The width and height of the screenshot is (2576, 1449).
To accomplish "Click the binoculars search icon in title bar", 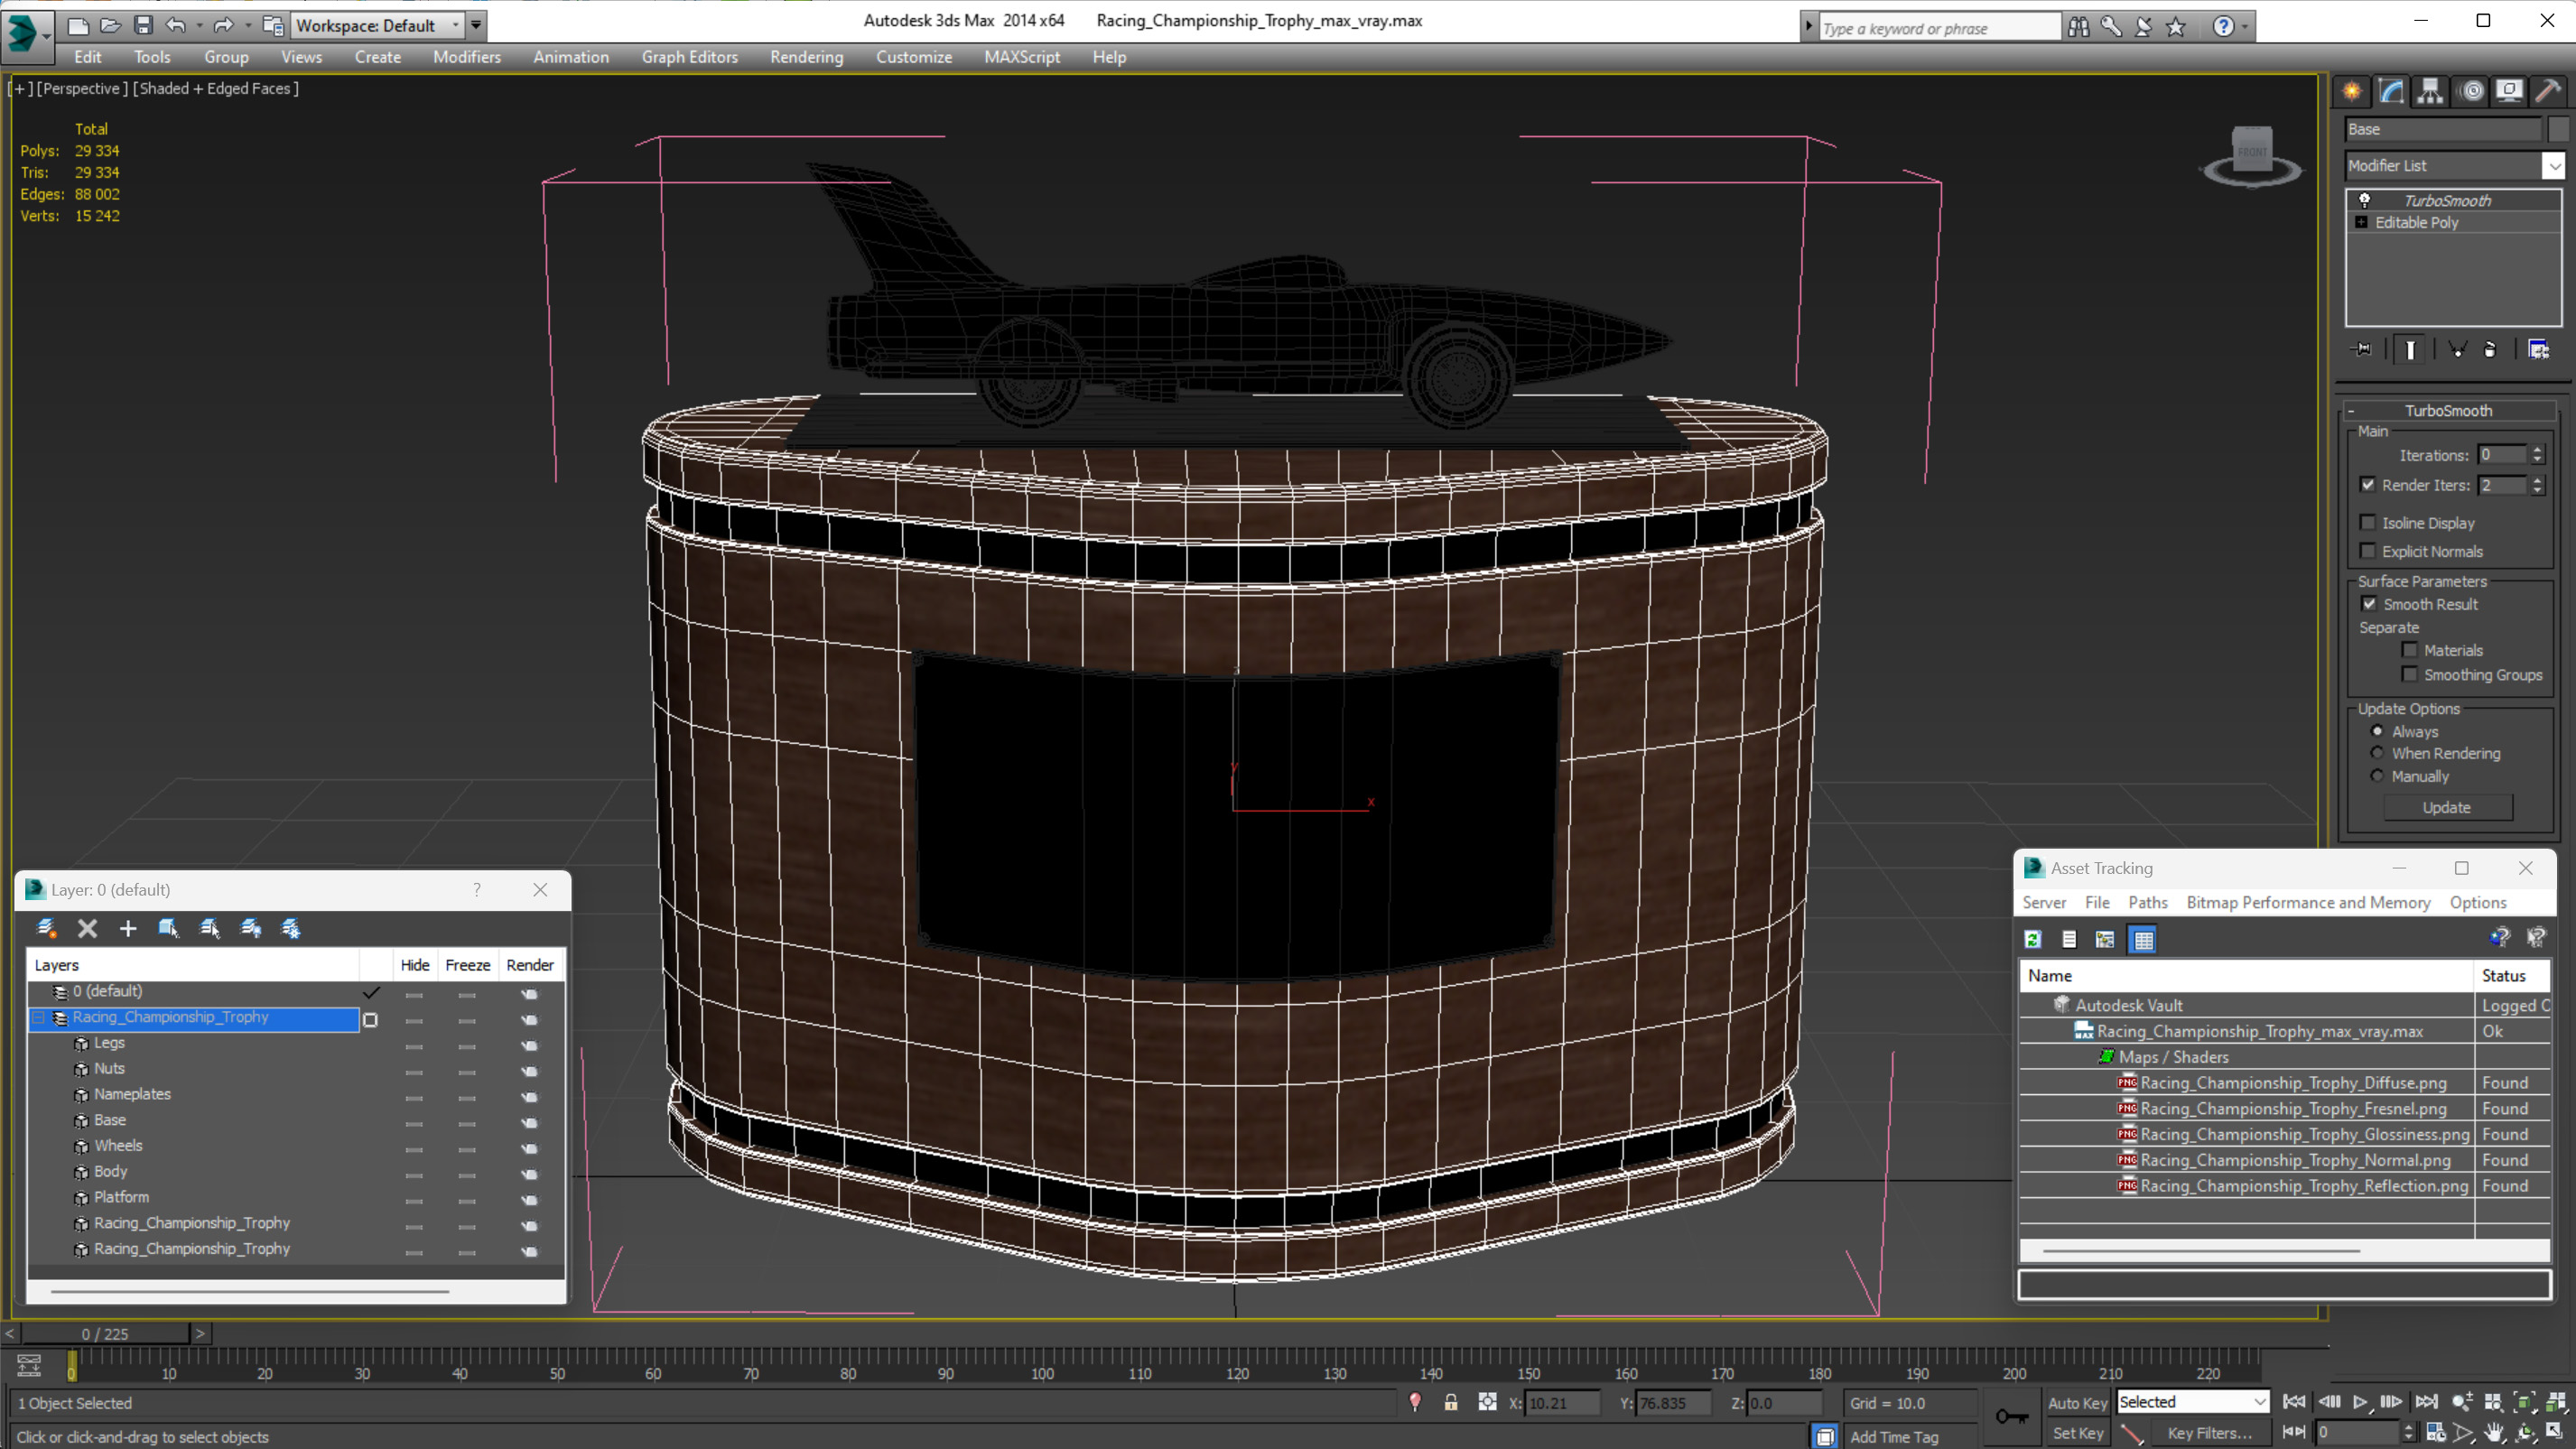I will click(2078, 27).
